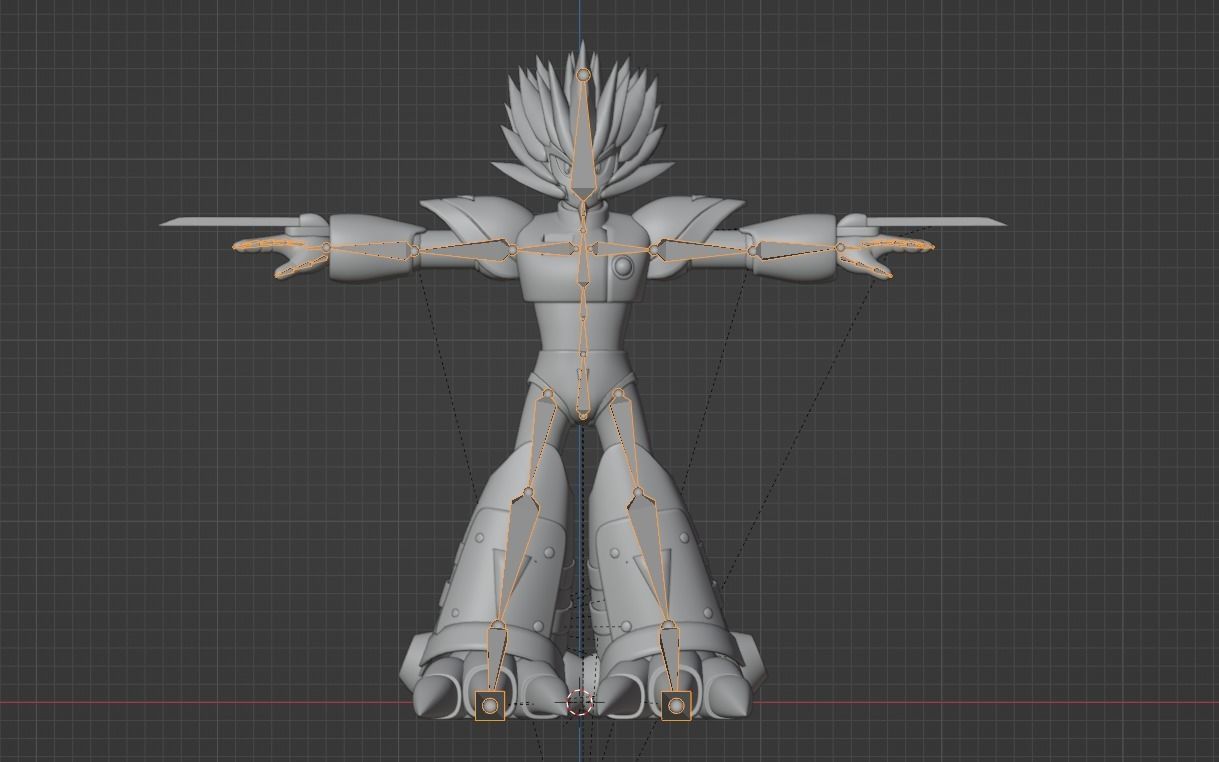The height and width of the screenshot is (762, 1219).
Task: Select the square foot control on screen-left
Action: click(x=490, y=705)
